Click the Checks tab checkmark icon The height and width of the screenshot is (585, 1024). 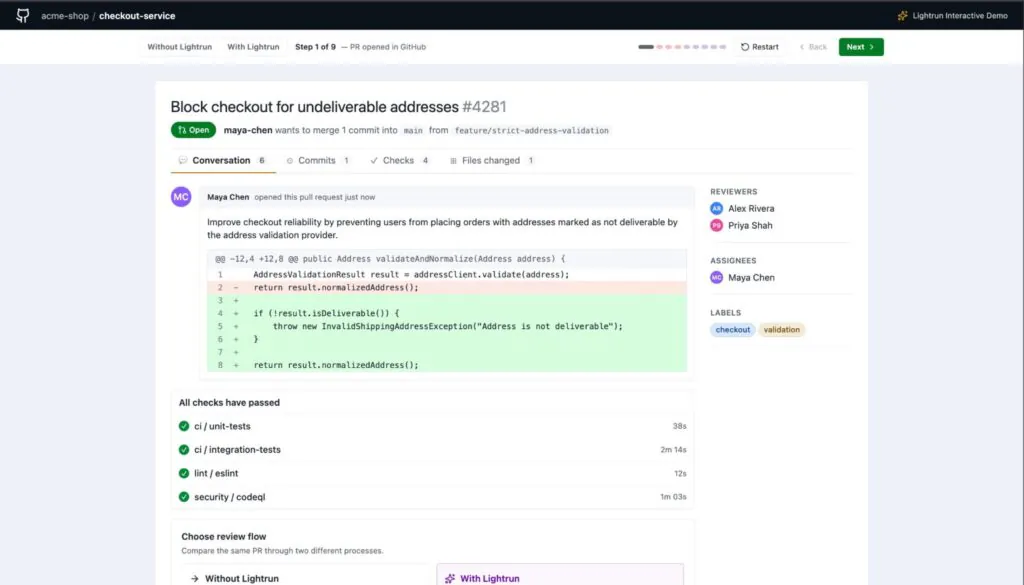[x=374, y=161]
